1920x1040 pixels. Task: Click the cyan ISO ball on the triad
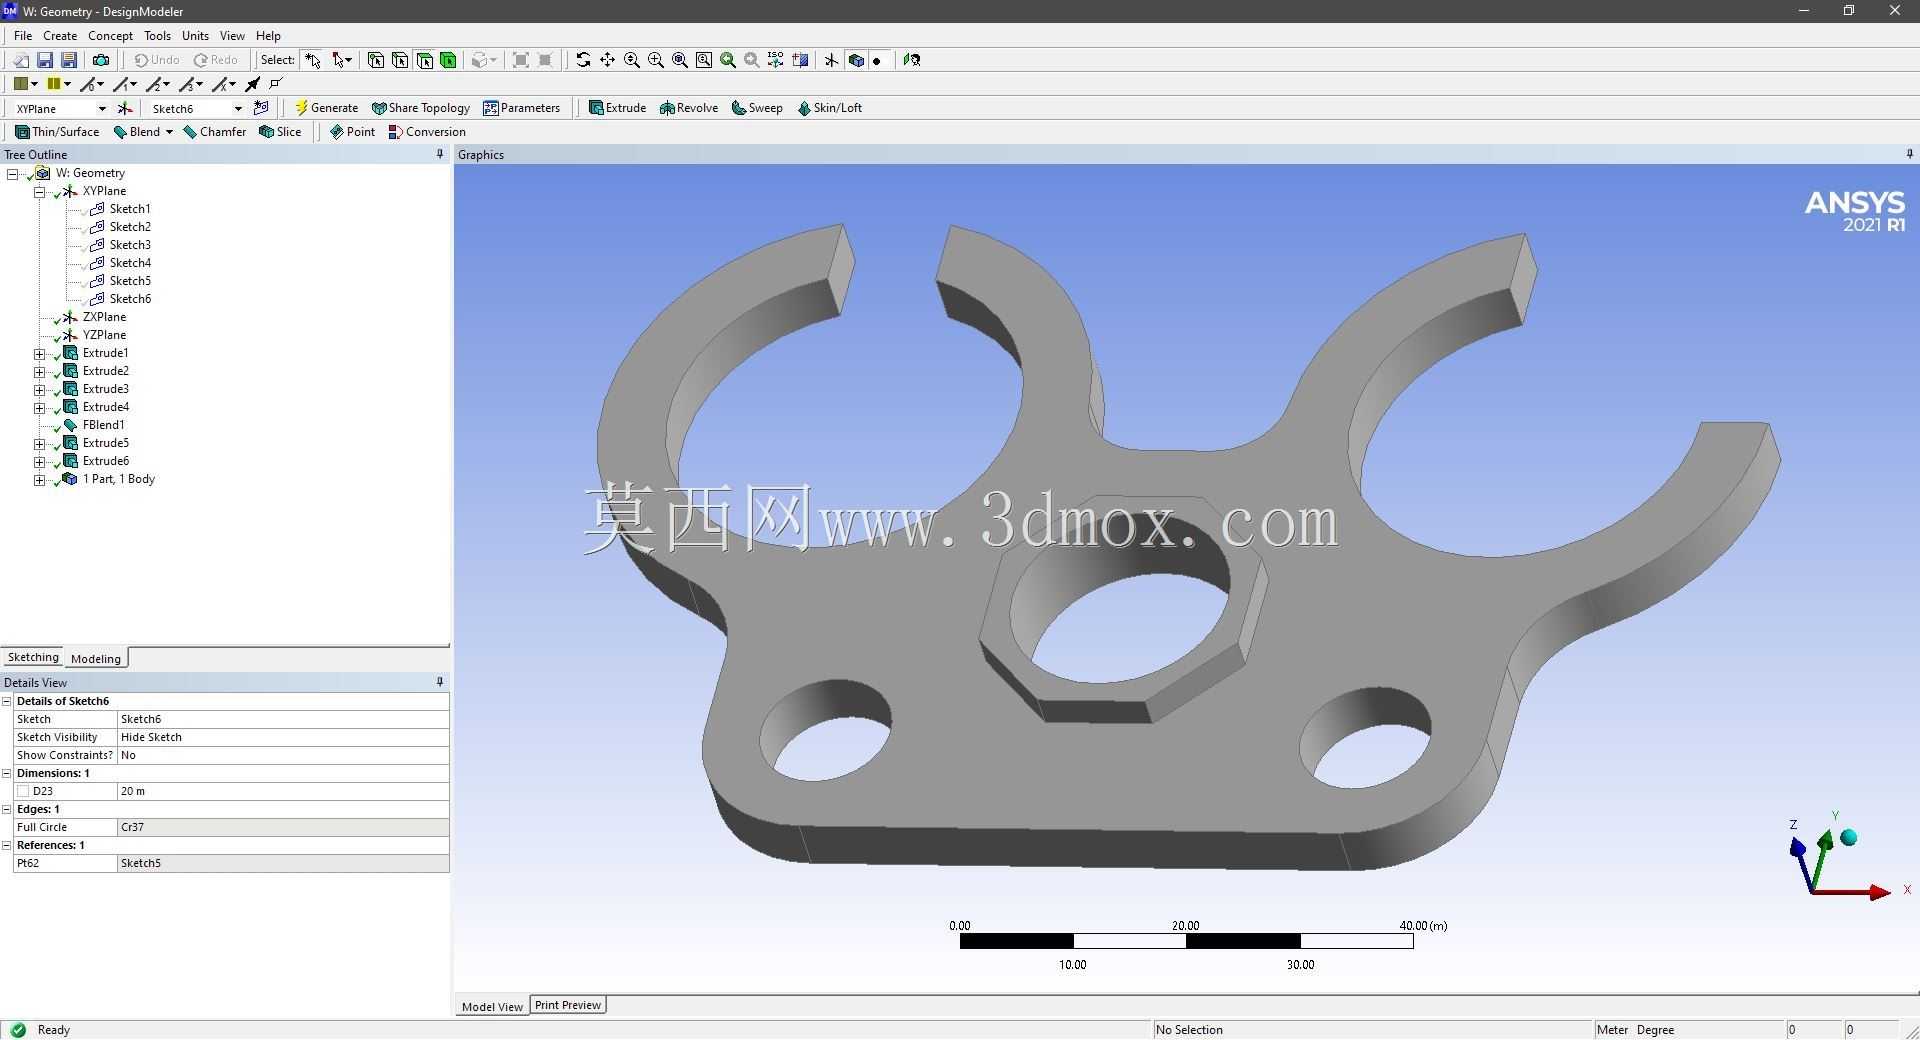coord(1849,838)
